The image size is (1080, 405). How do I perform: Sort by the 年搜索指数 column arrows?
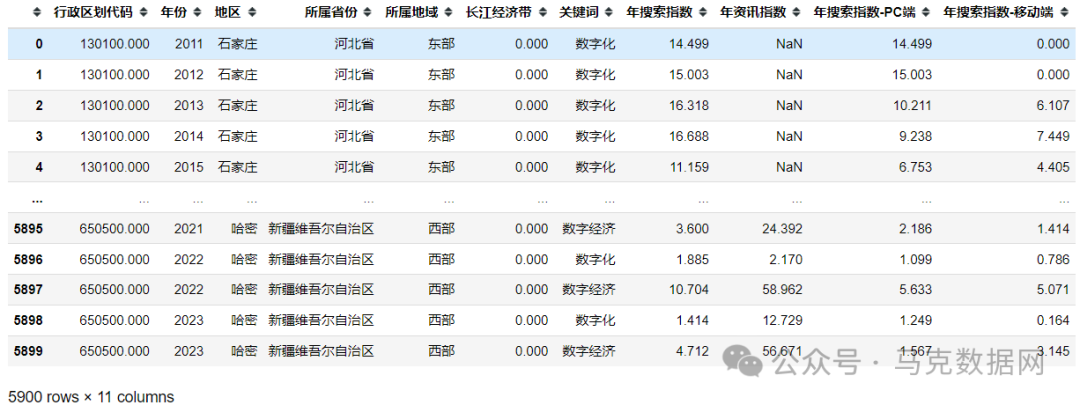[703, 12]
